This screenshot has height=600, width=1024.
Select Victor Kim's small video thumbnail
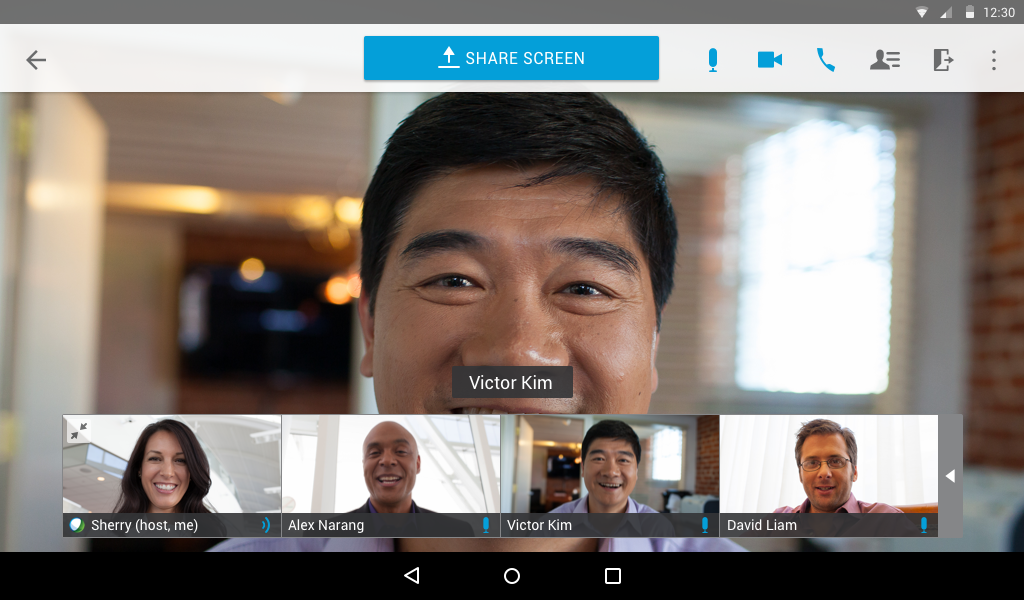click(x=610, y=476)
